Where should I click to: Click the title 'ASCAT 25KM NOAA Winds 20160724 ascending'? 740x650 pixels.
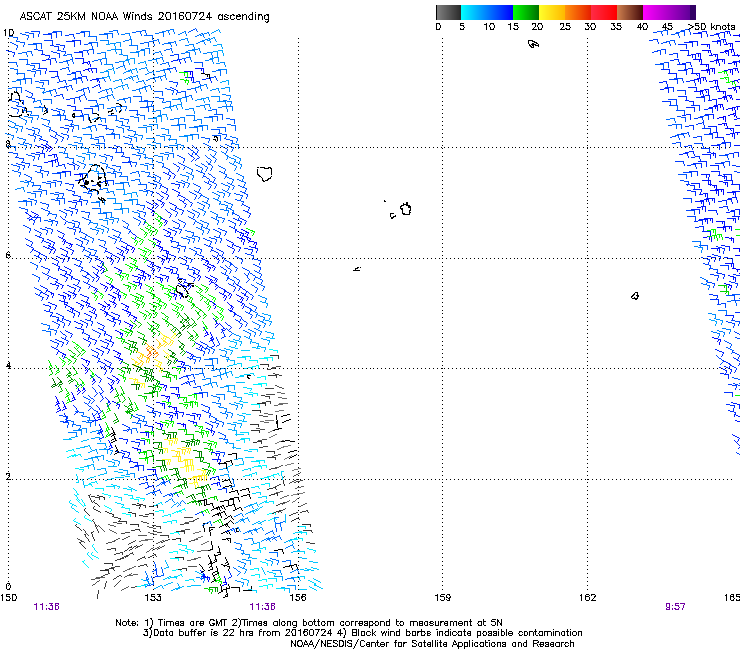[x=144, y=17]
